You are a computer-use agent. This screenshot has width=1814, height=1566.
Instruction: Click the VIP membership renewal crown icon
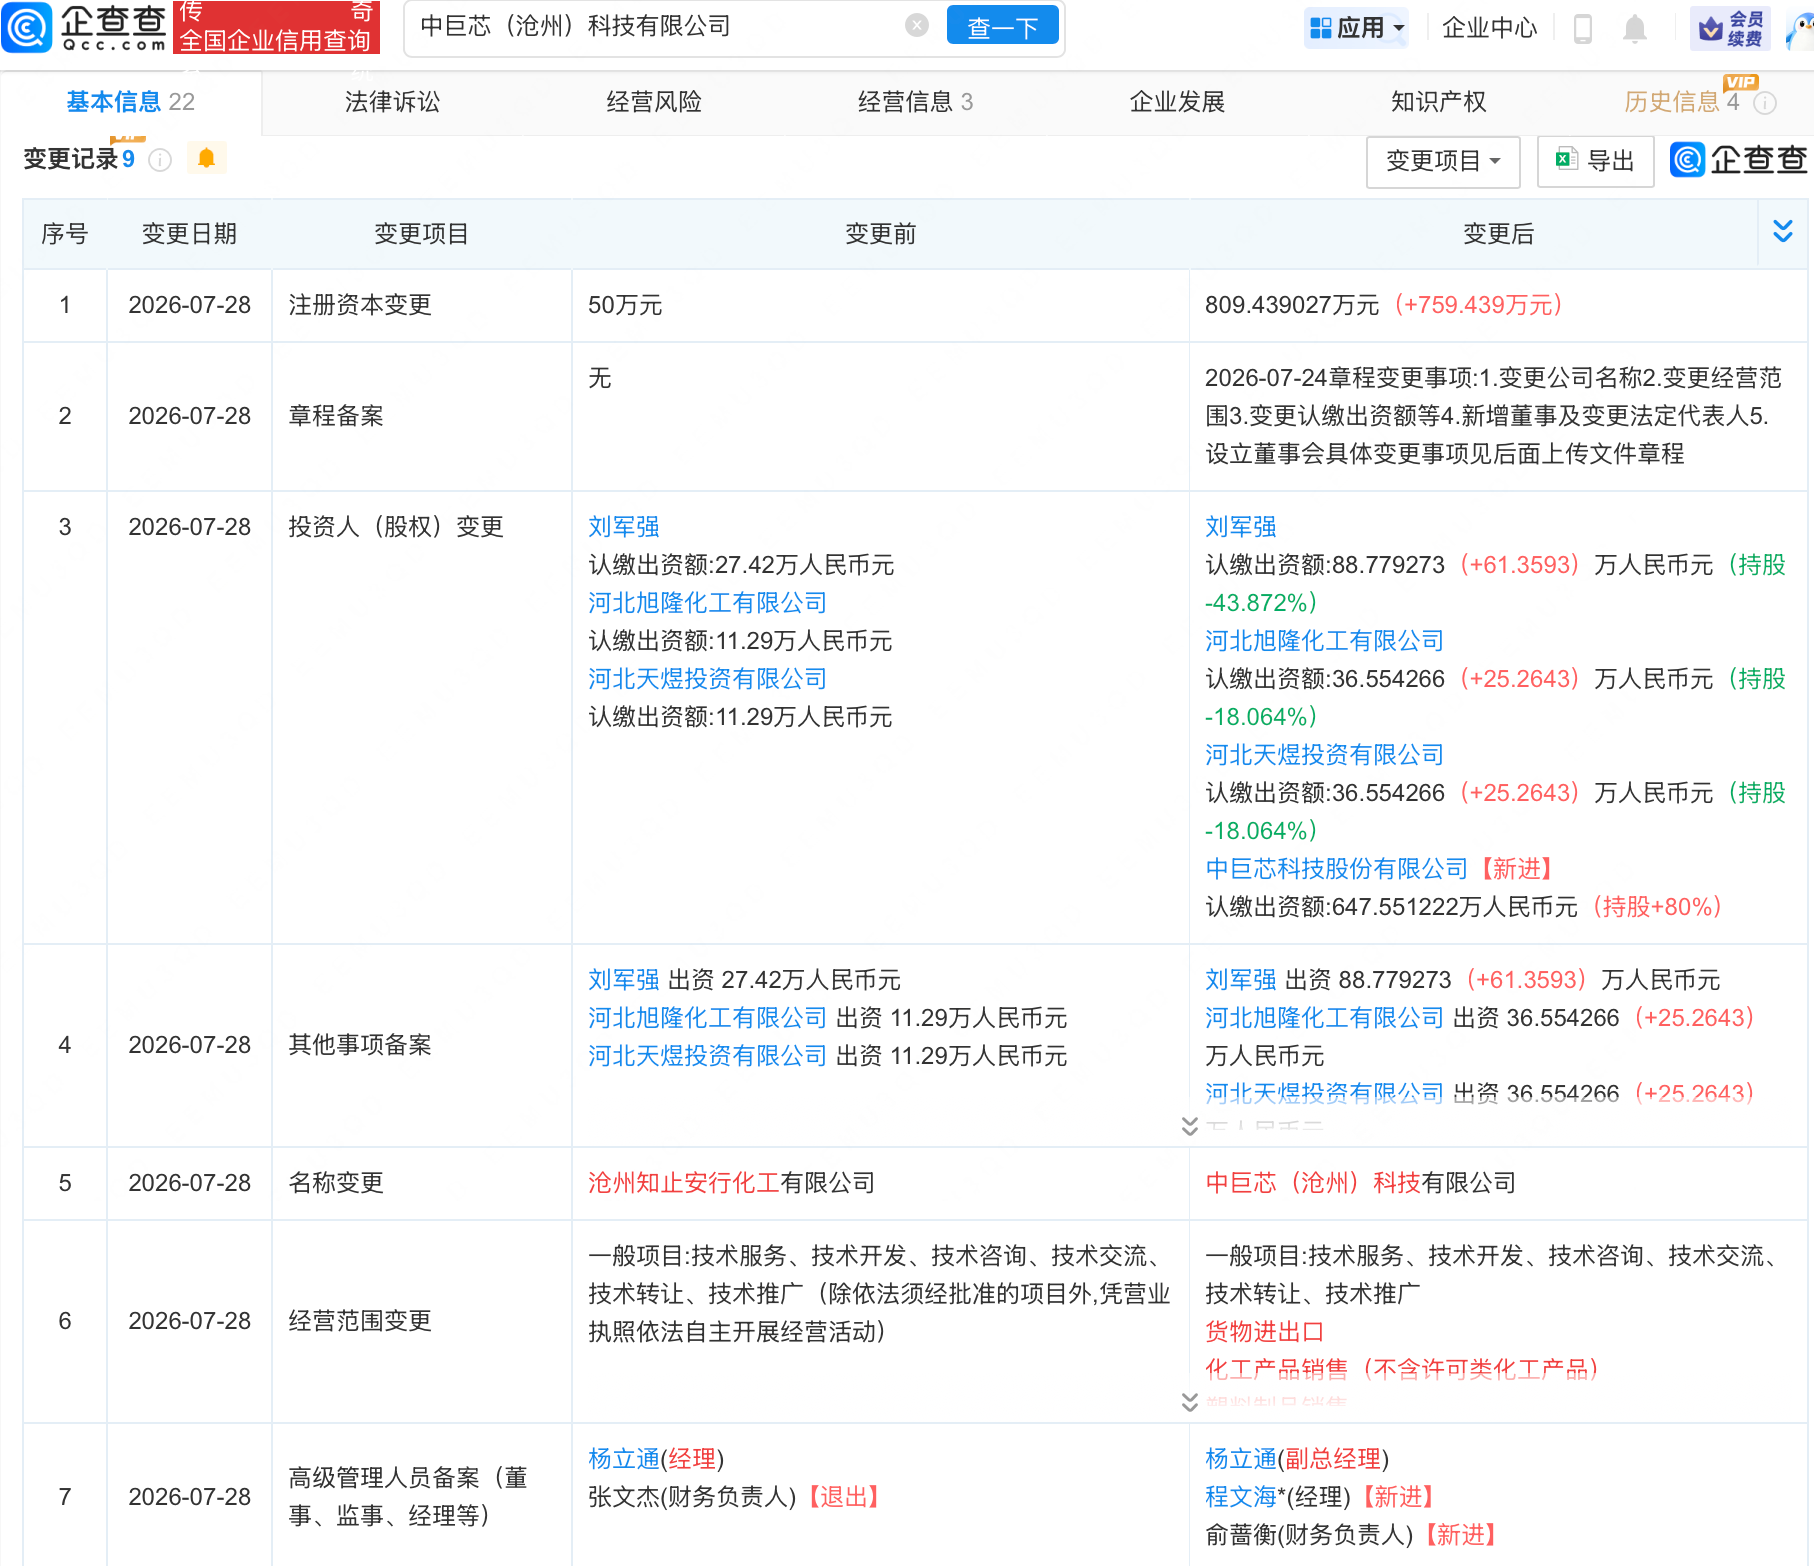pos(1730,28)
